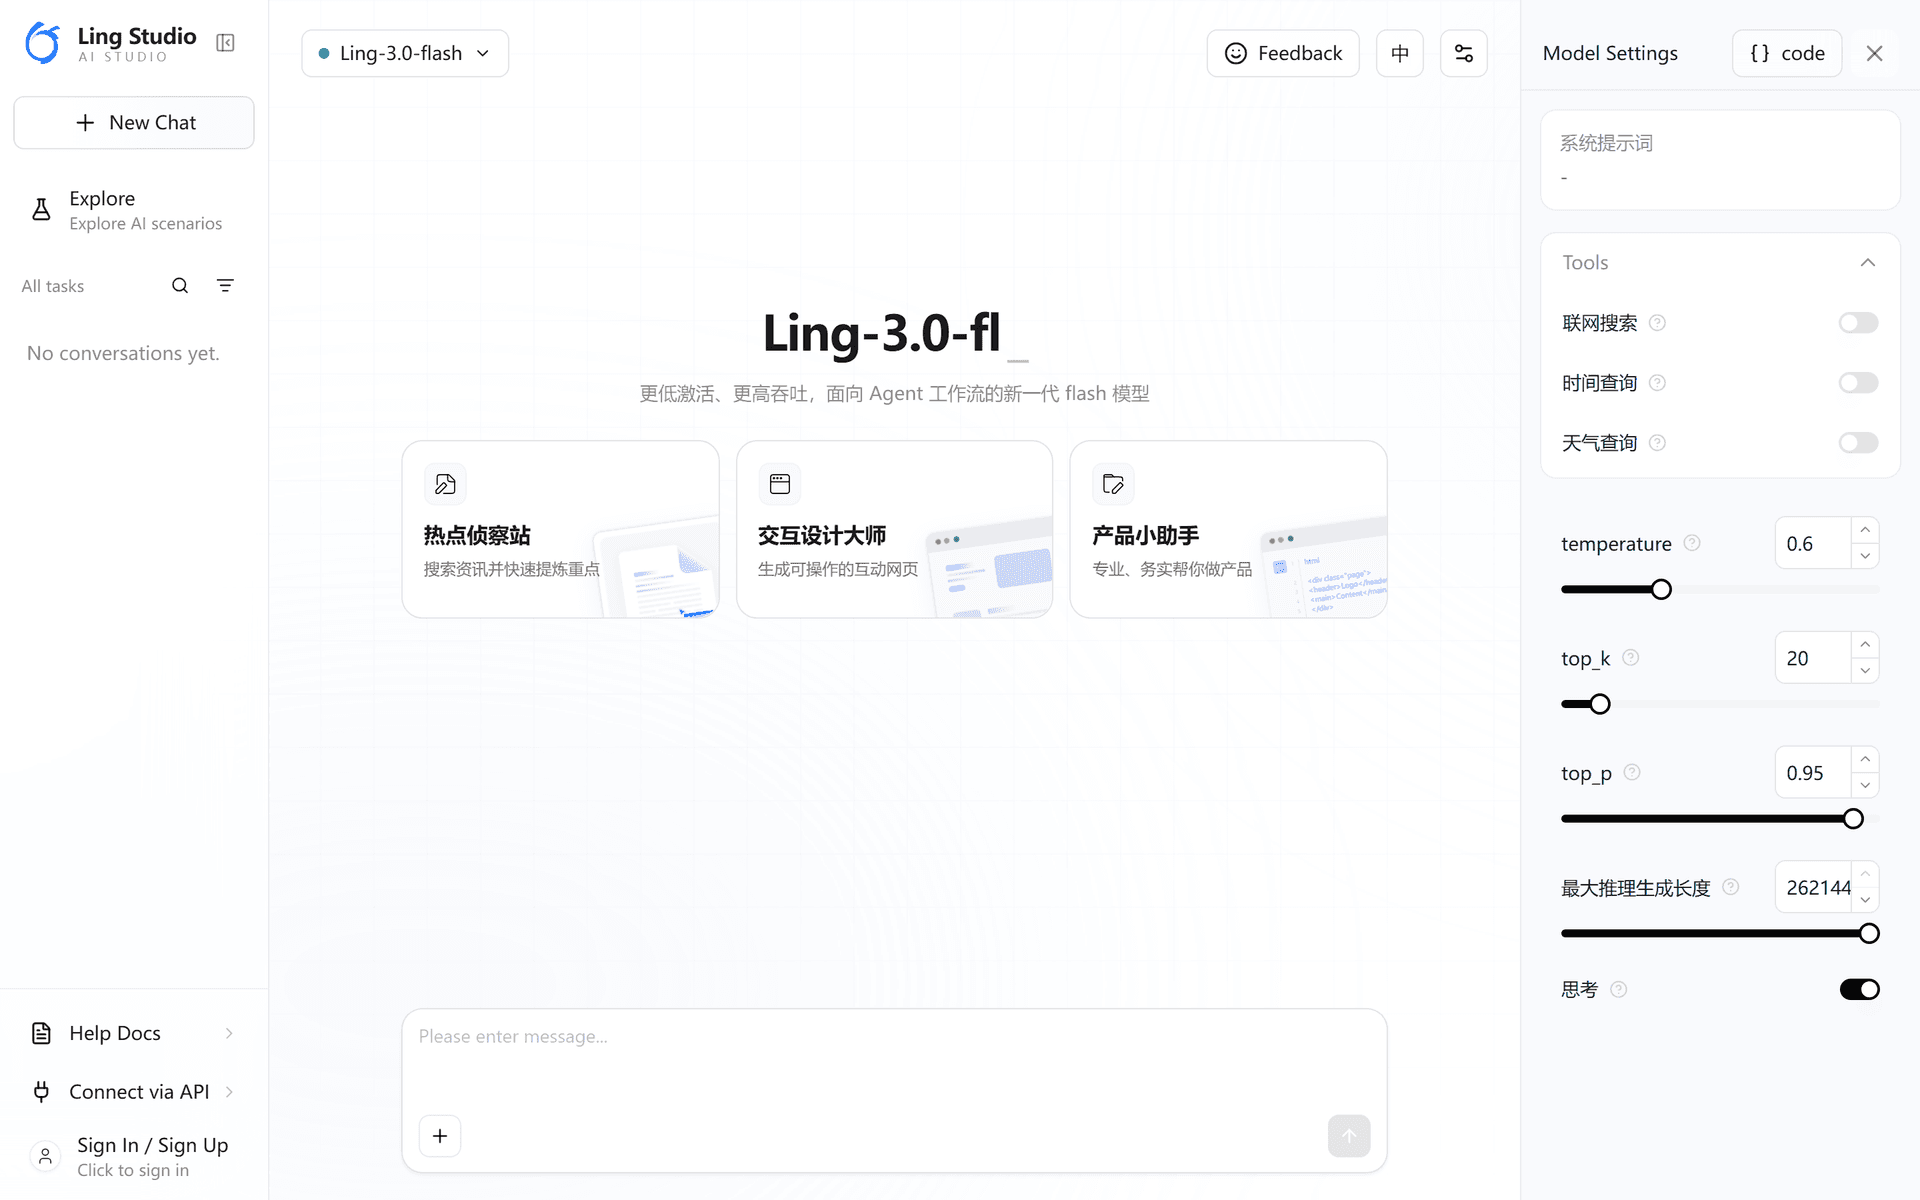Decrease top_k with down stepper
The image size is (1920, 1200).
1865,671
